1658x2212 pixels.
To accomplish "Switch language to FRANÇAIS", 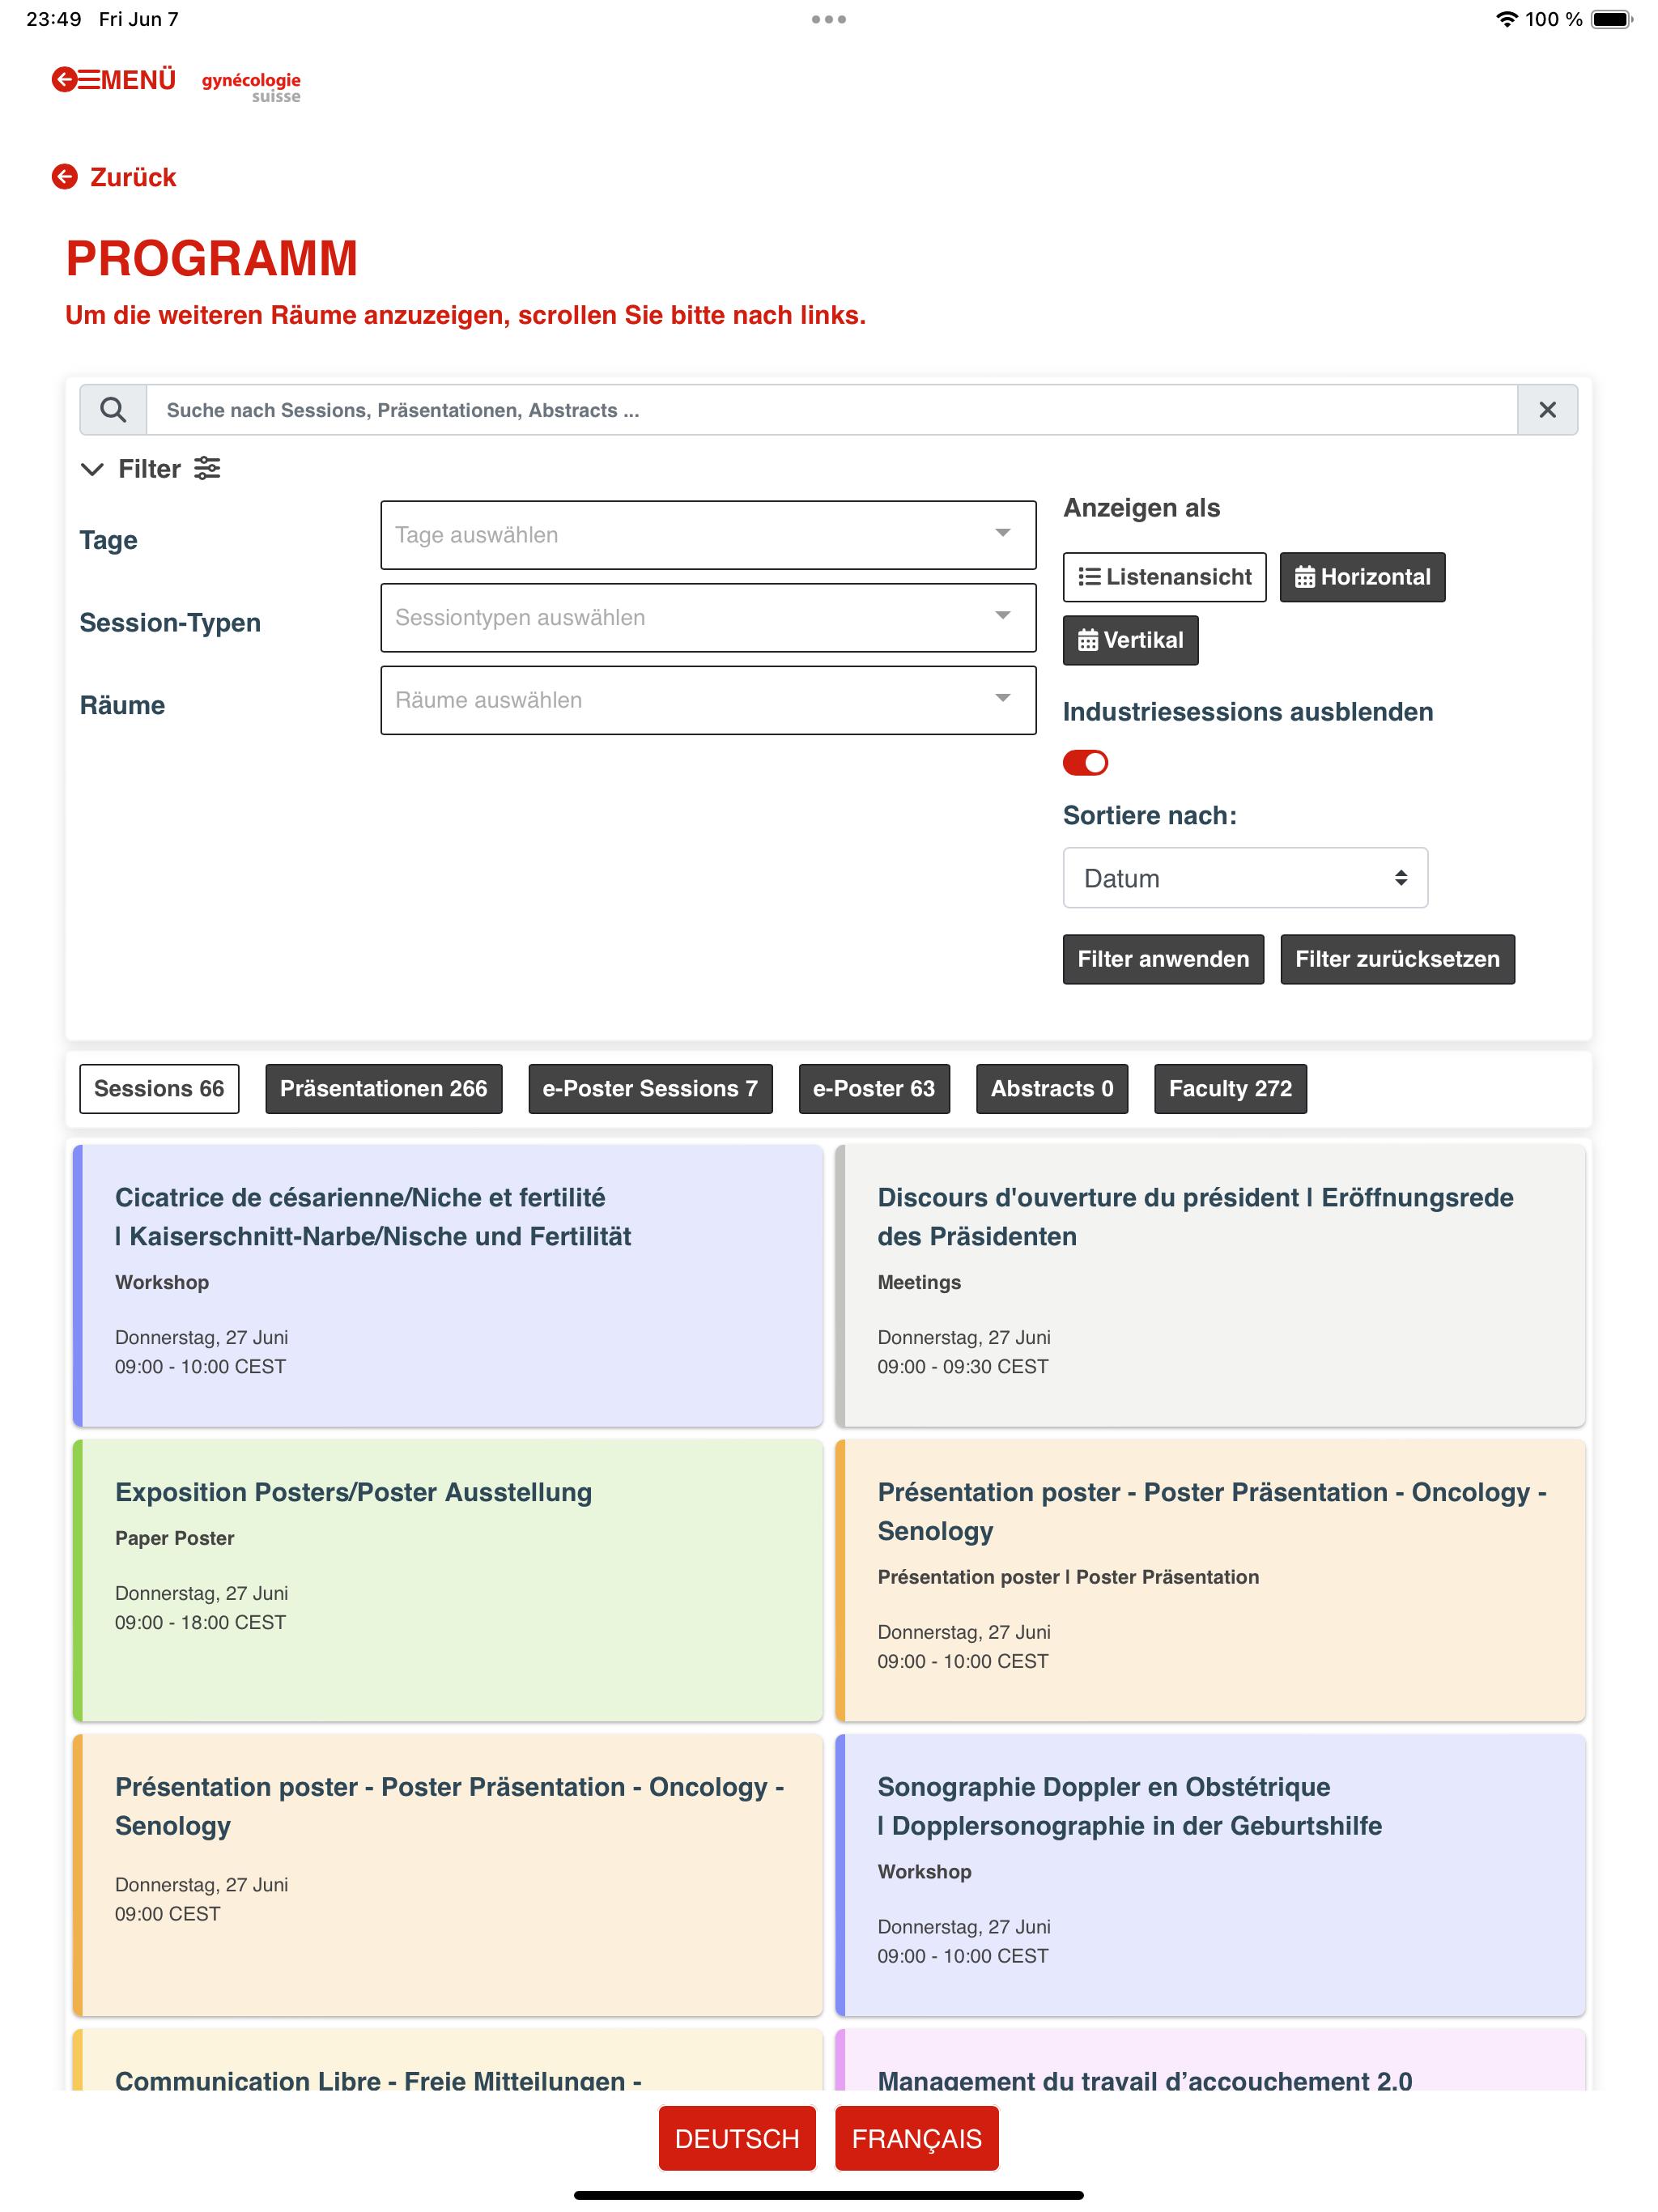I will [x=916, y=2138].
